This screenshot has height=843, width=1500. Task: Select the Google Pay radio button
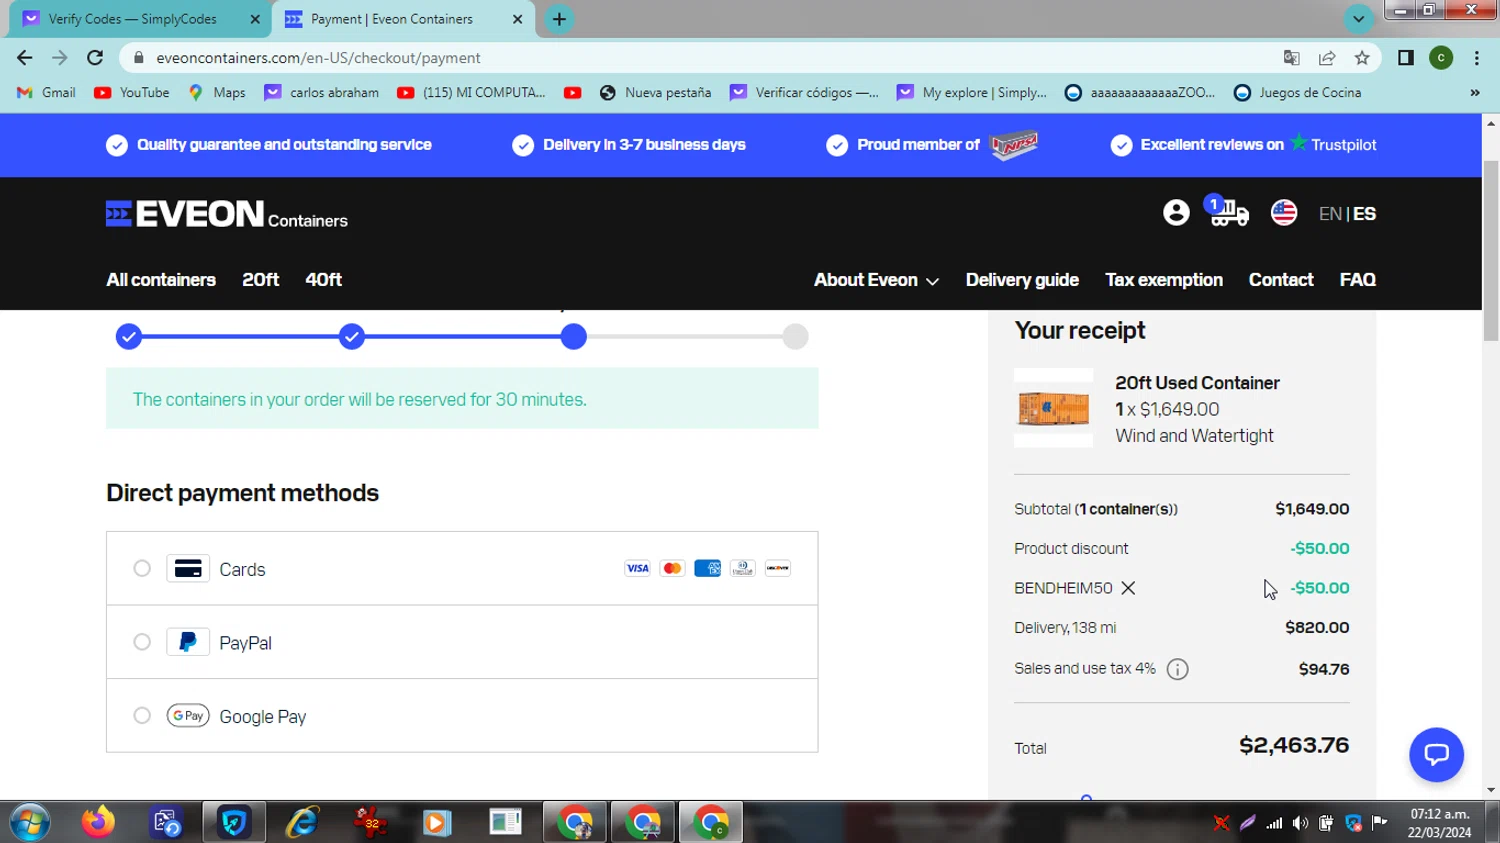142,716
